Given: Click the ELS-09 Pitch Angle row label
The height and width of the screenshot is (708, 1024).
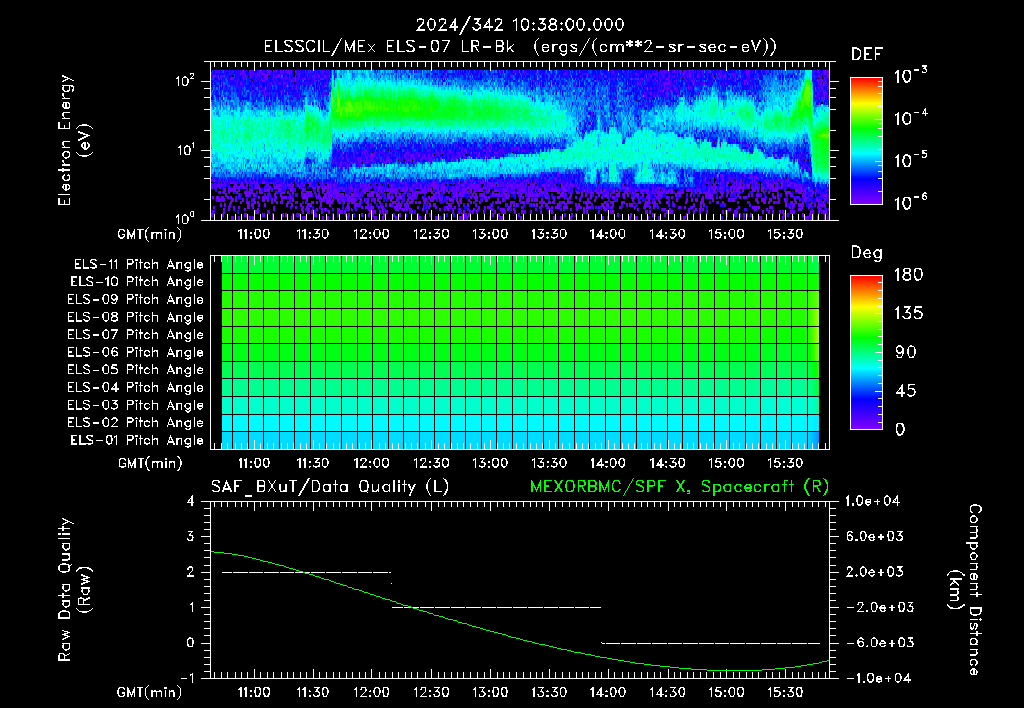Looking at the screenshot, I should 136,300.
